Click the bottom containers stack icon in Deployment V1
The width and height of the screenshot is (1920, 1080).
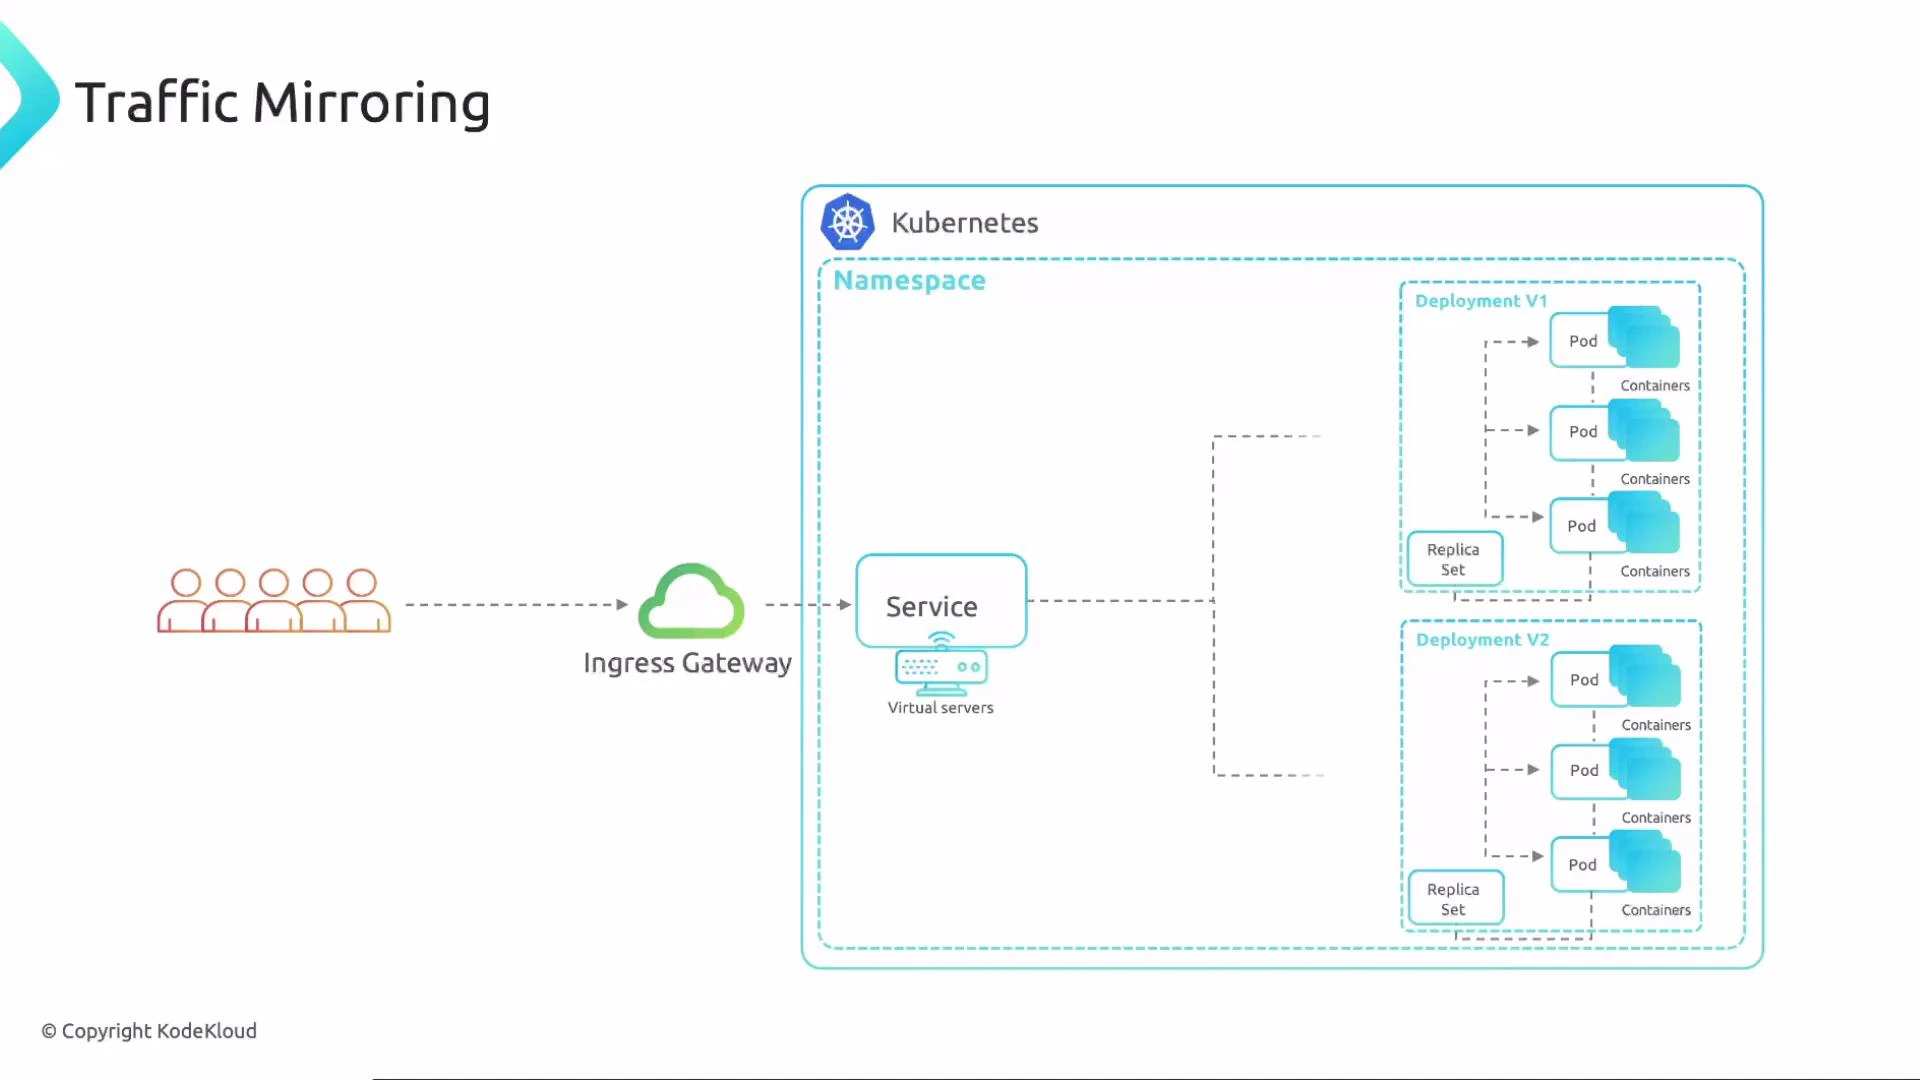point(1644,523)
